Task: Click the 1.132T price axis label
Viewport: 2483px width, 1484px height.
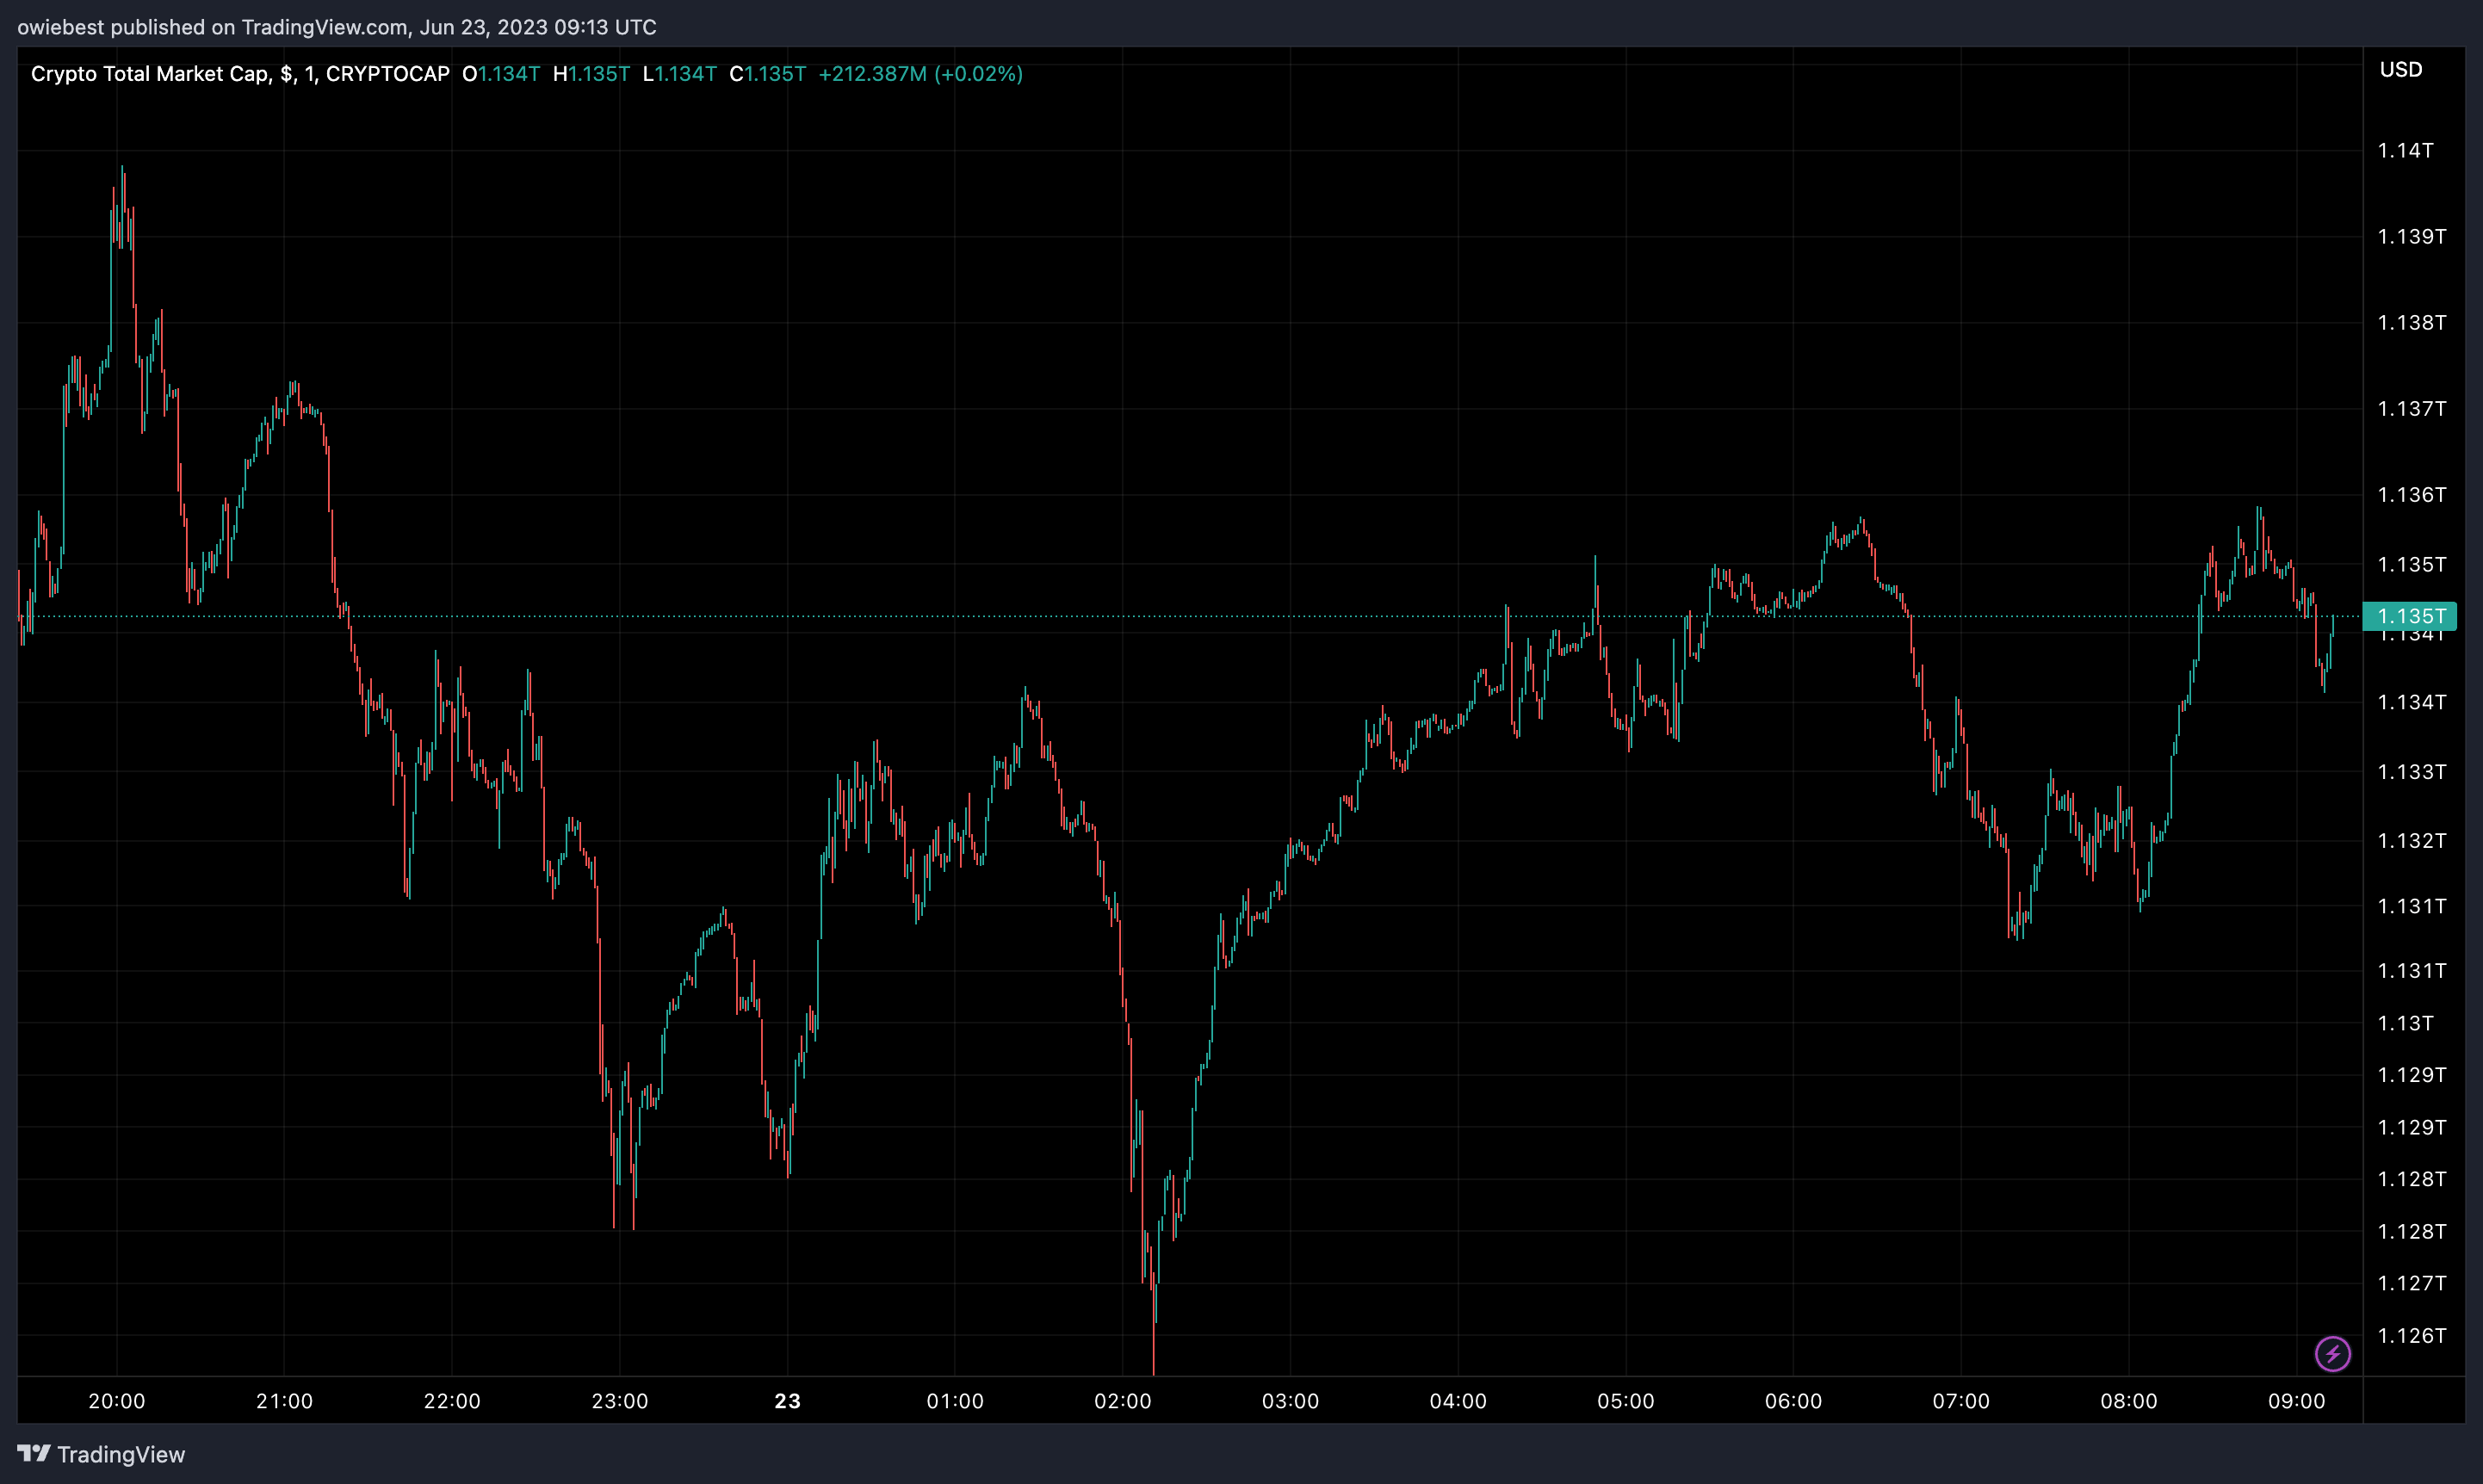Action: [x=2411, y=841]
